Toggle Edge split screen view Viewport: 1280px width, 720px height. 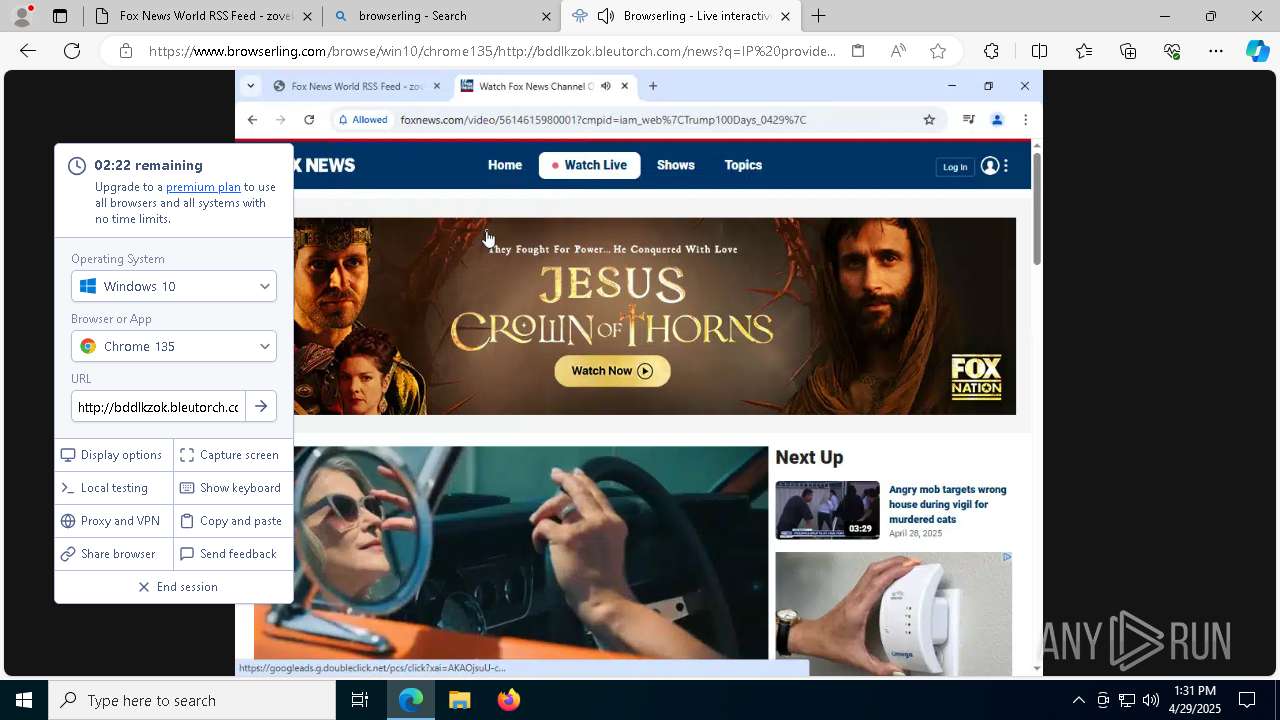pyautogui.click(x=1039, y=51)
